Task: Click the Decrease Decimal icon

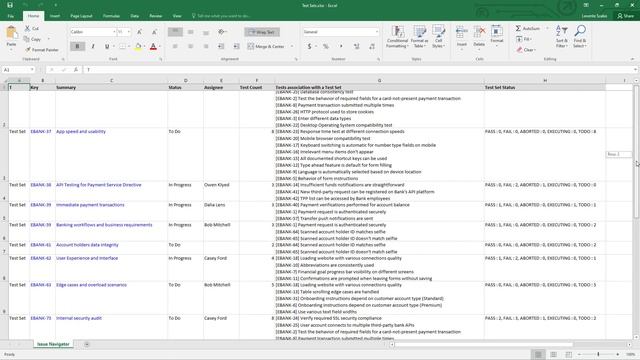Action: pos(372,47)
